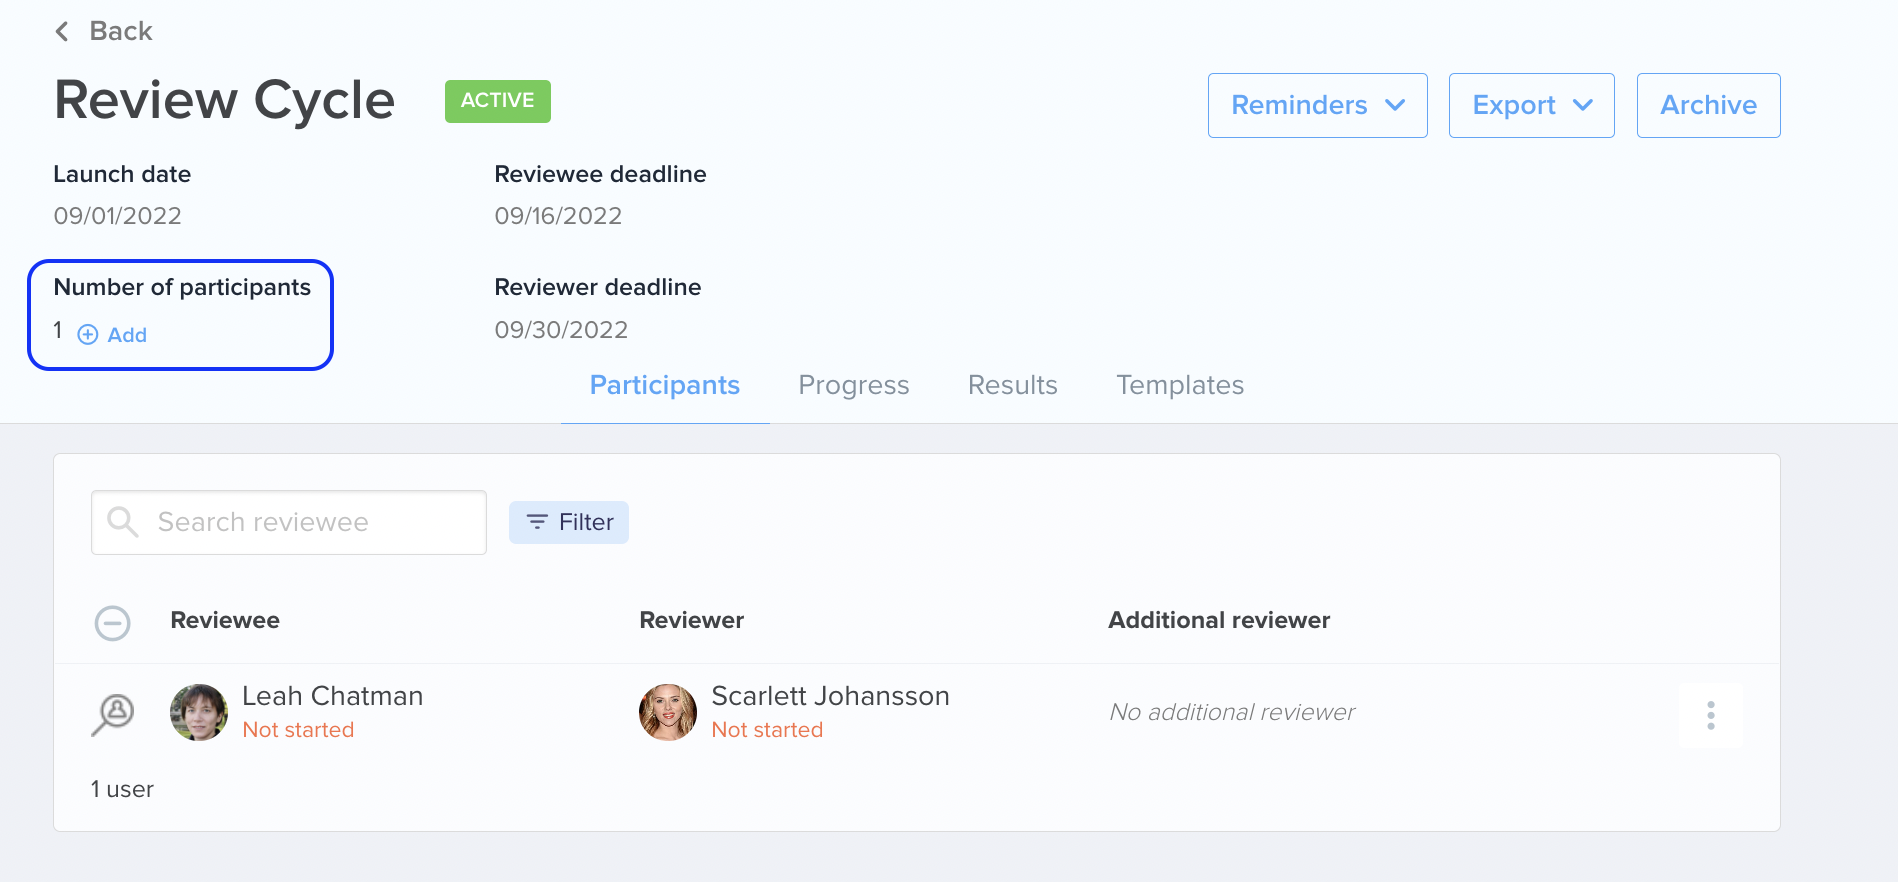
Task: Click the magnifier icon in search field
Action: pyautogui.click(x=122, y=522)
